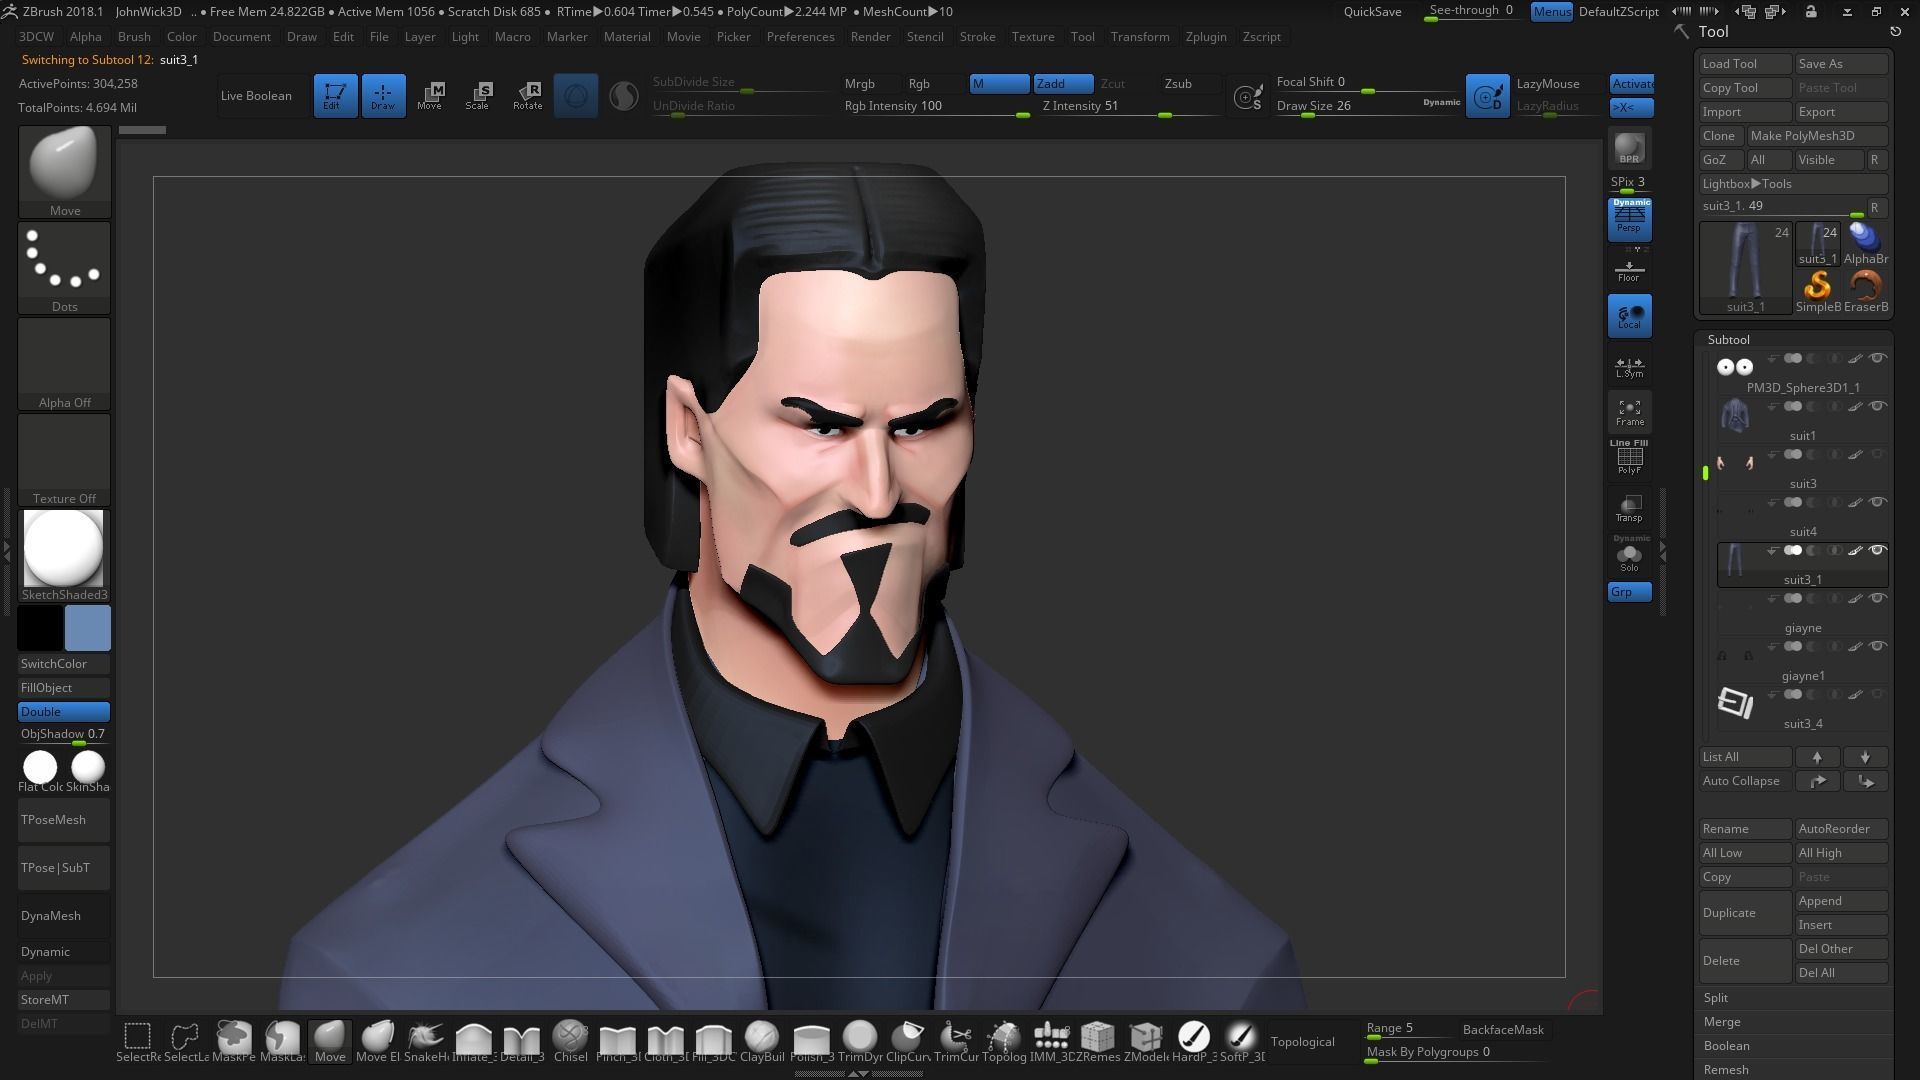Toggle Local symmetry transformations
Viewport: 1920px width, 1080px height.
[x=1629, y=316]
